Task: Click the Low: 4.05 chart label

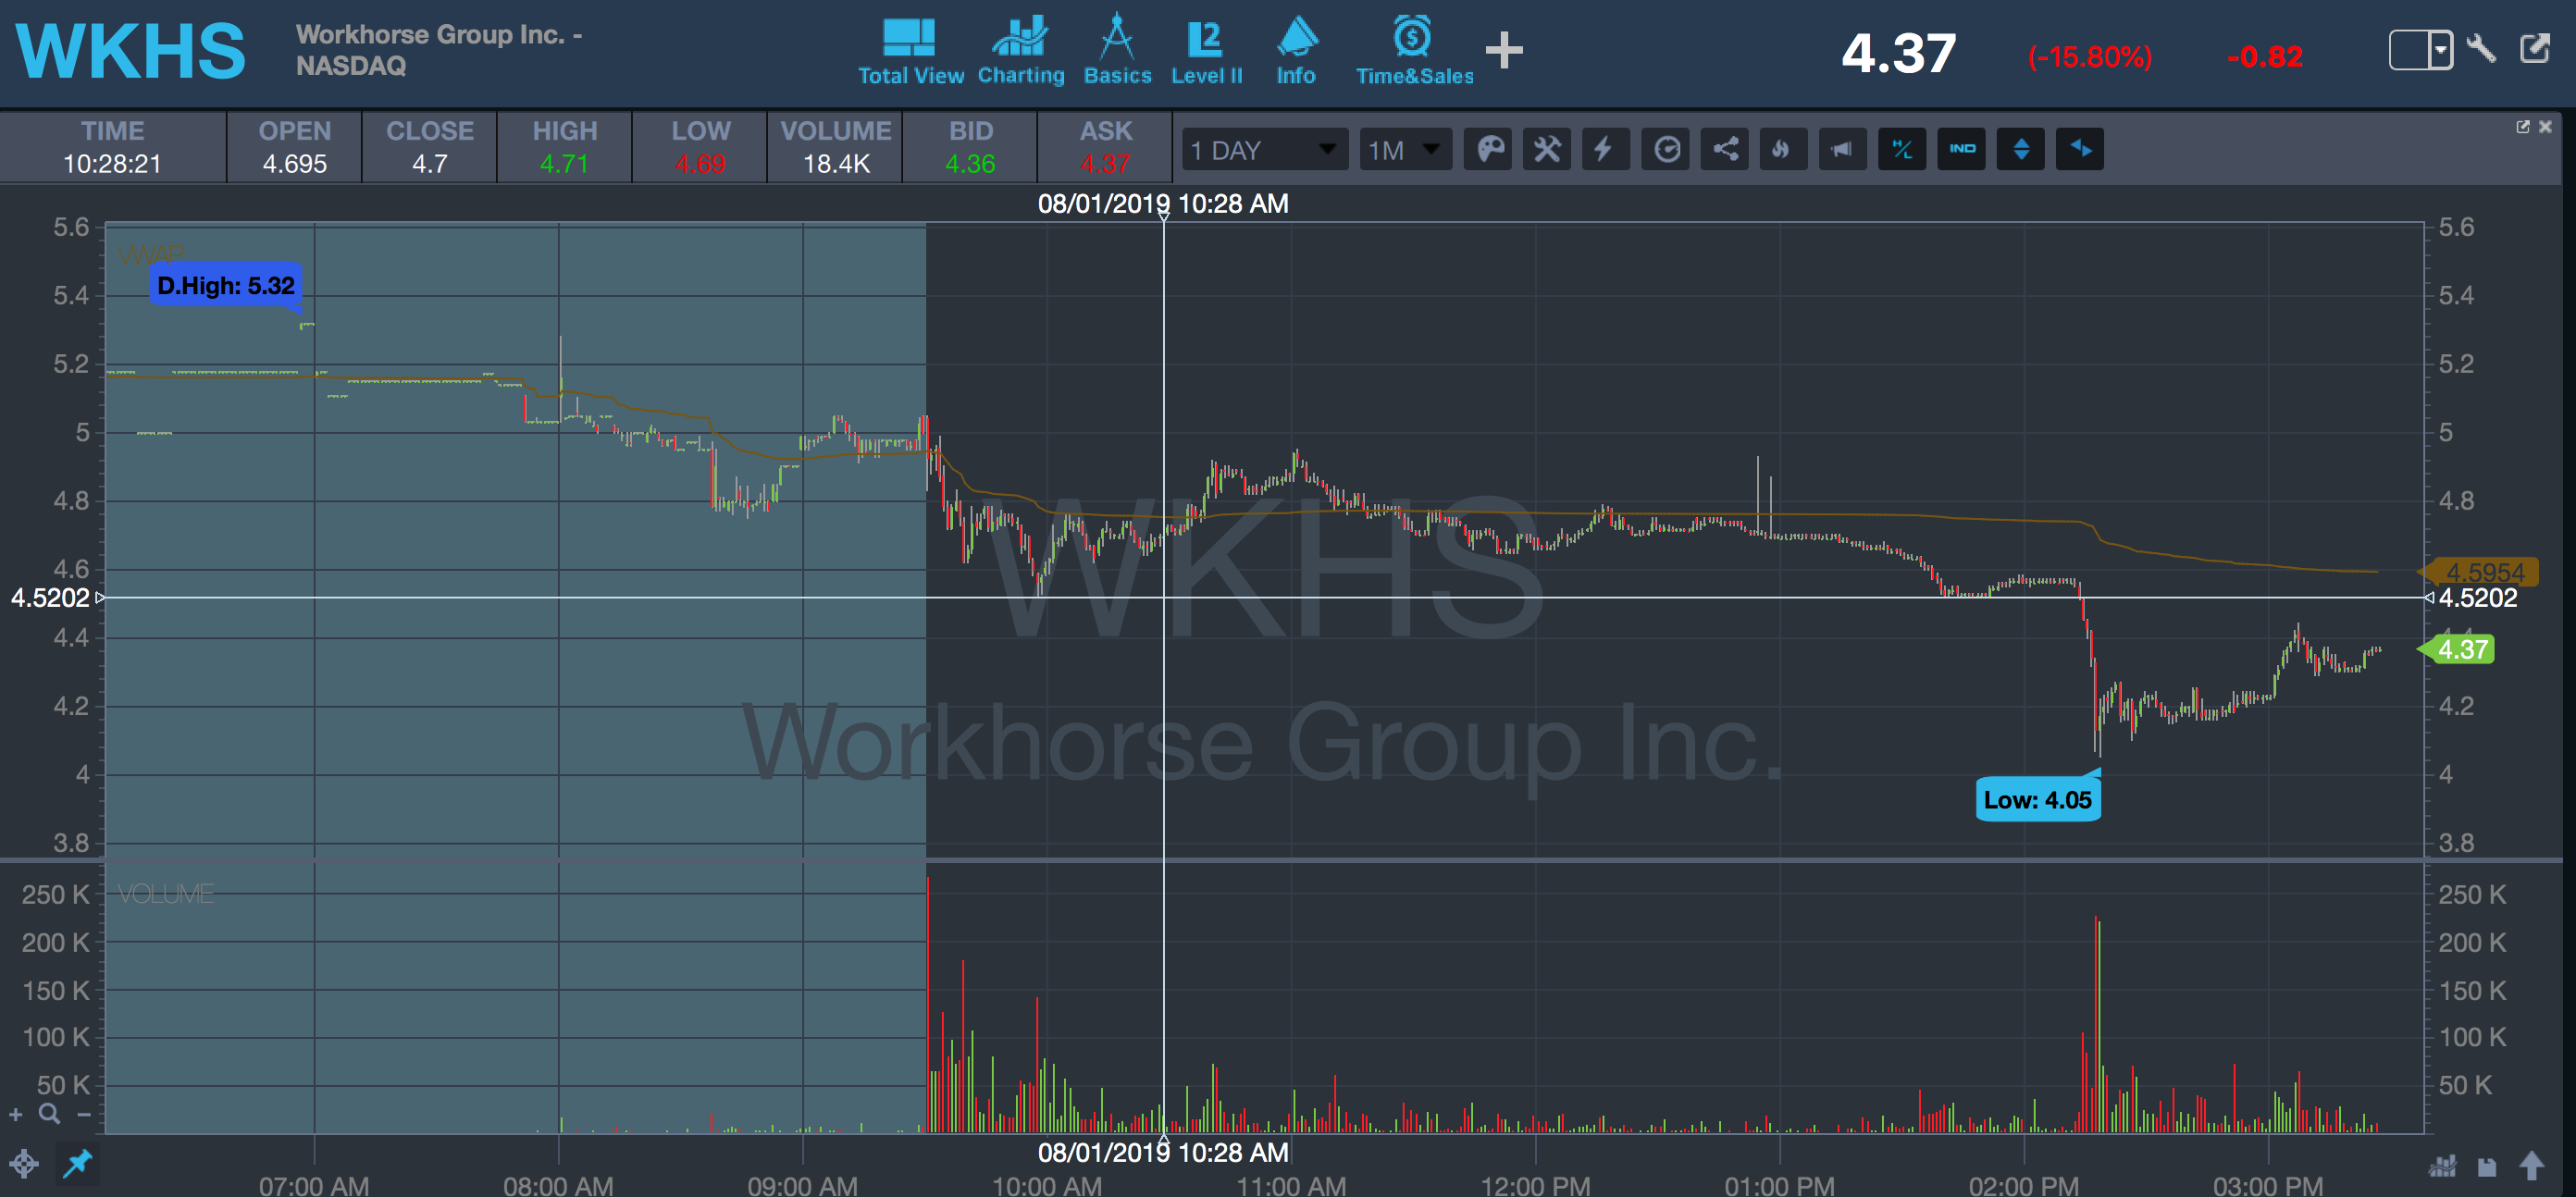Action: pyautogui.click(x=2037, y=800)
